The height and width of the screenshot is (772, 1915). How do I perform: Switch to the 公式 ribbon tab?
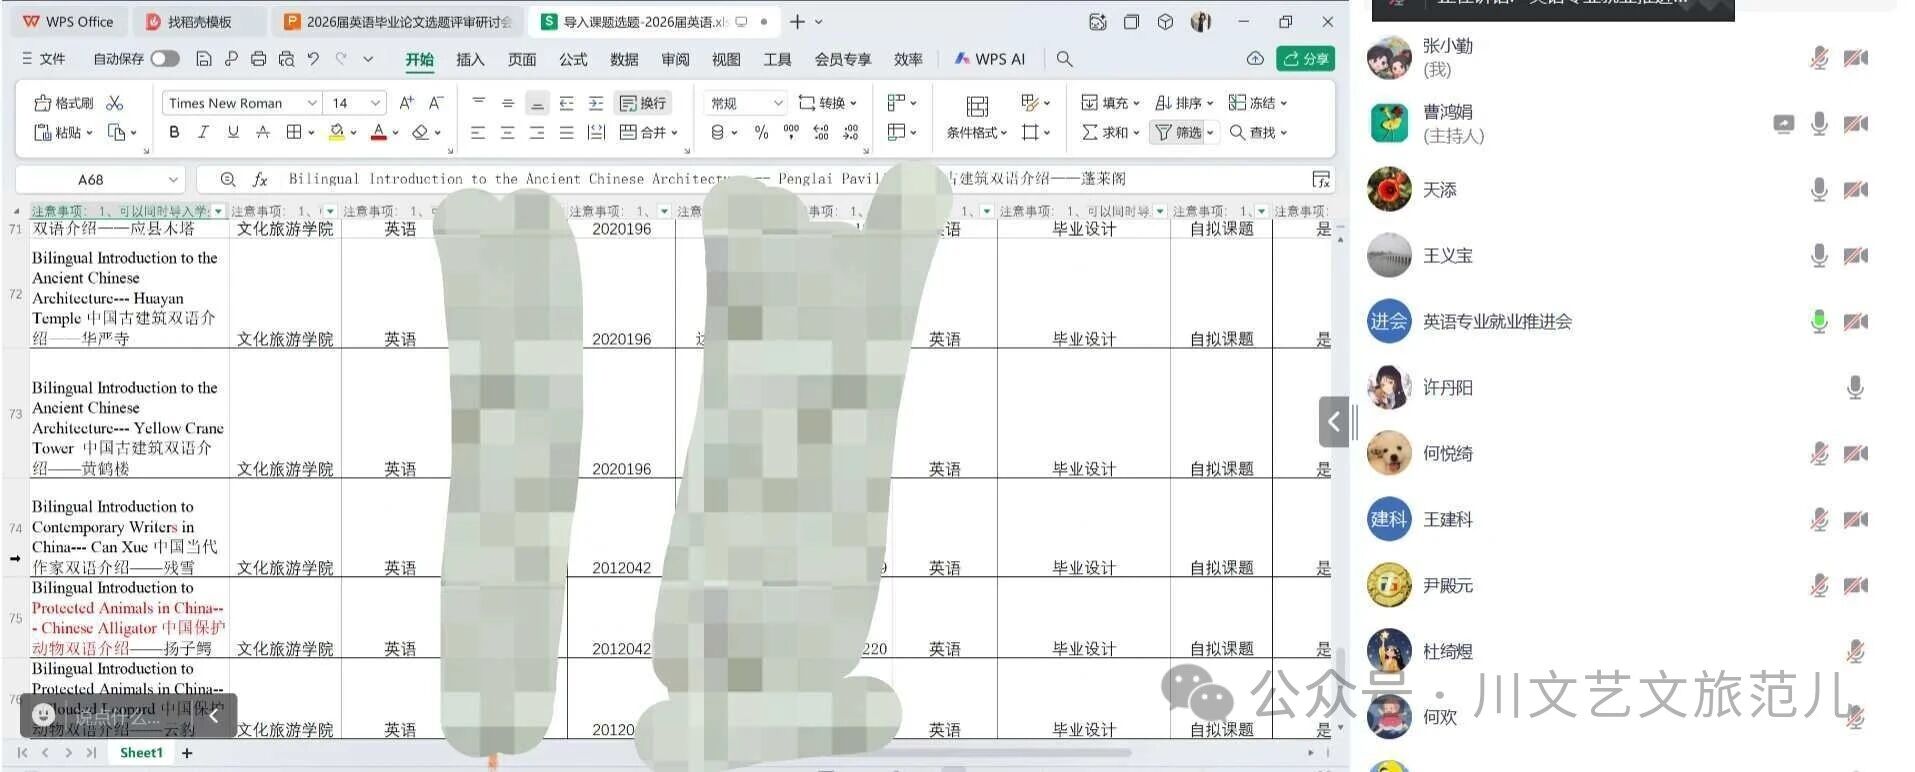(573, 59)
